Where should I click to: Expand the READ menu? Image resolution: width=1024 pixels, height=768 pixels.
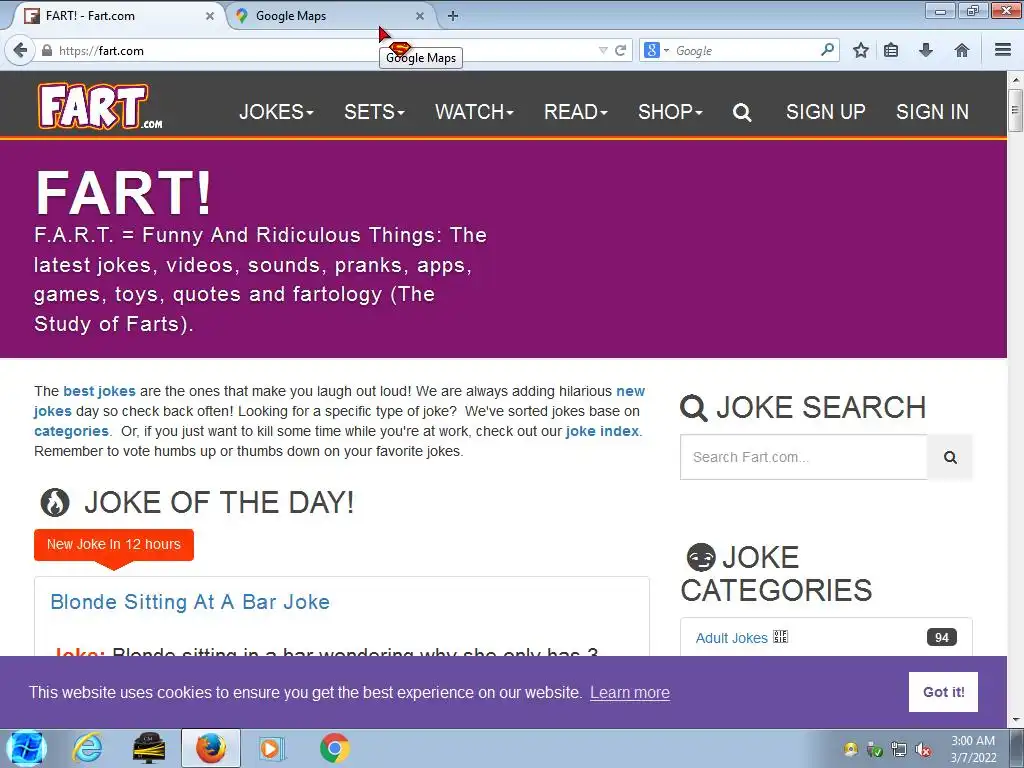[x=575, y=112]
